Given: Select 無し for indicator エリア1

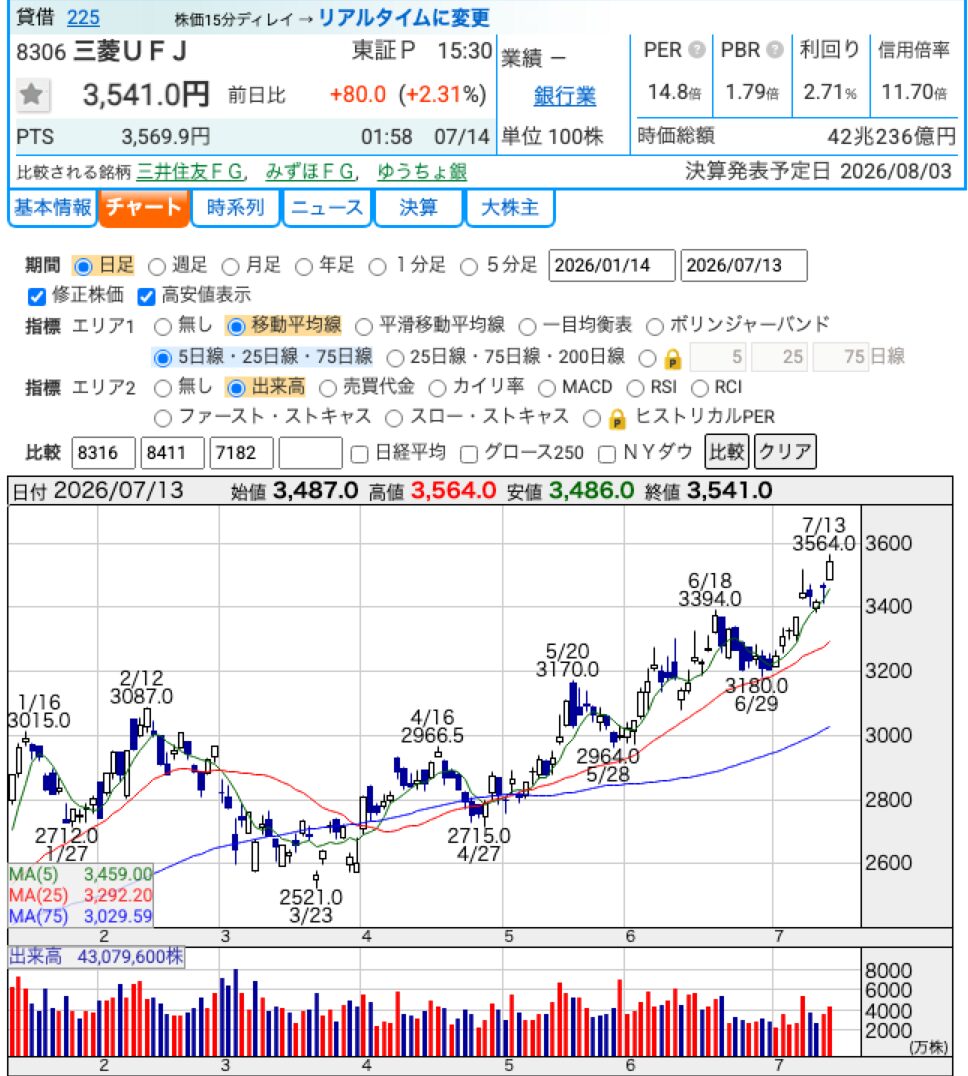Looking at the screenshot, I should pos(163,327).
